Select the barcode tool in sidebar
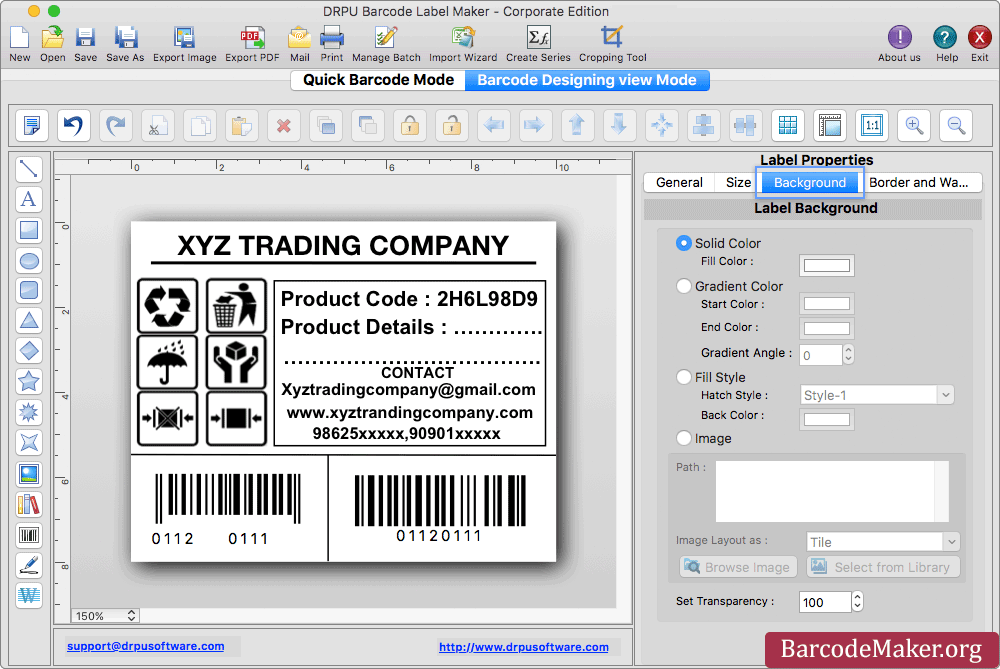Viewport: 1000px width, 669px height. click(x=29, y=534)
